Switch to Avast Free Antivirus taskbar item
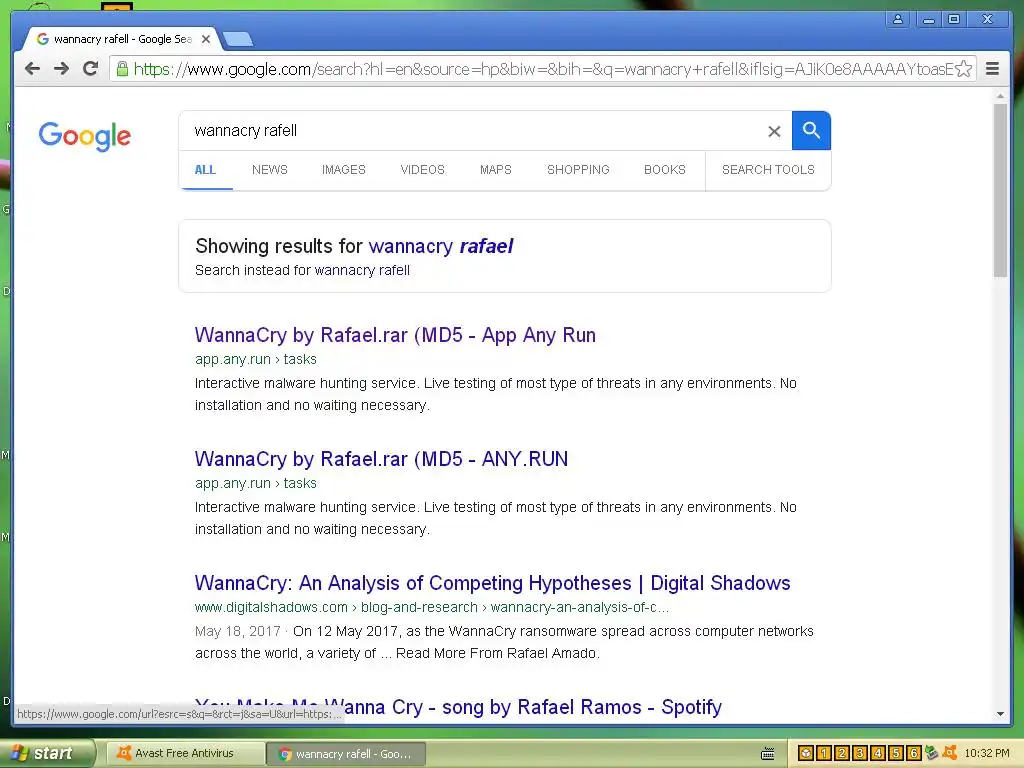Viewport: 1024px width, 768px height. point(185,753)
